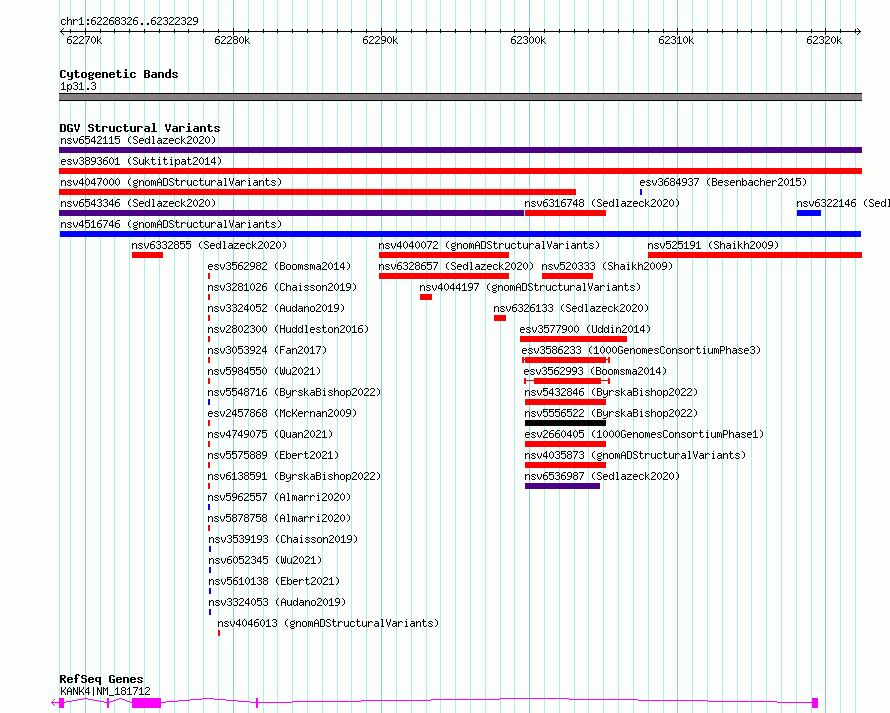The height and width of the screenshot is (713, 890).
Task: Click the DGV Structural Variants track title
Action: coord(140,128)
